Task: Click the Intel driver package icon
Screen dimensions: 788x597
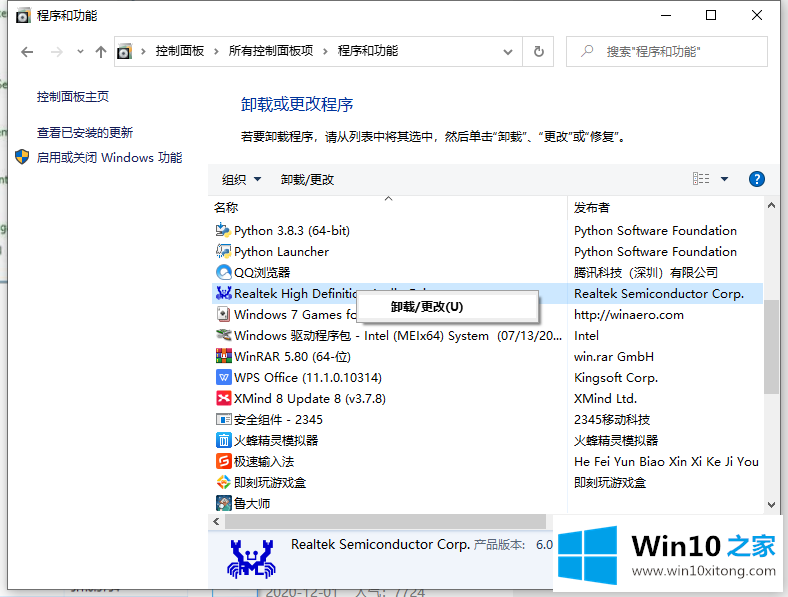Action: point(223,335)
